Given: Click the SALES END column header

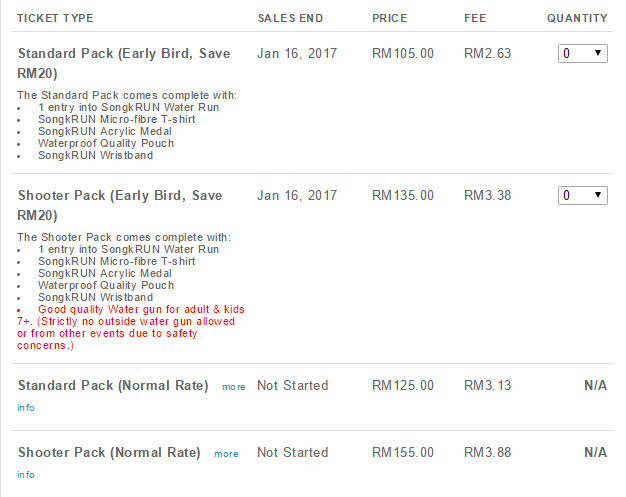Looking at the screenshot, I should pyautogui.click(x=290, y=18).
